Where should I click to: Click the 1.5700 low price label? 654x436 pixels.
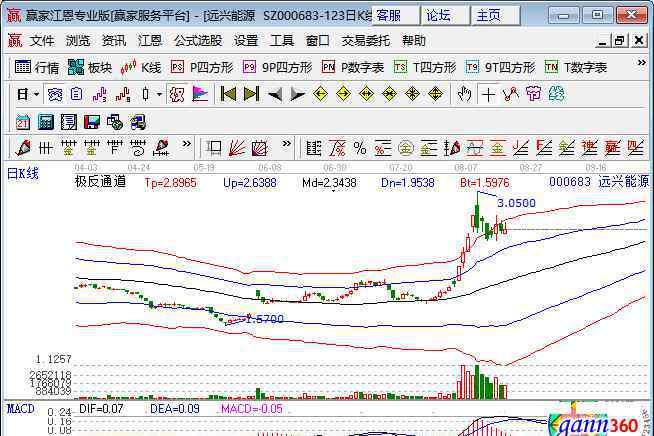tap(264, 319)
